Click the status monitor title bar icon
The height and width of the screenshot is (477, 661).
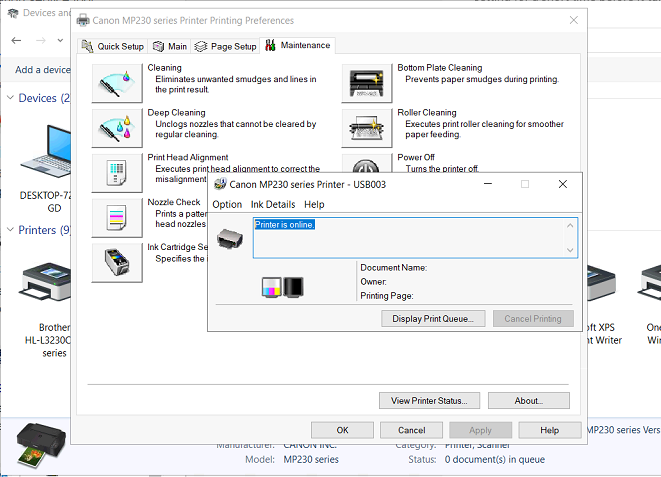click(220, 184)
